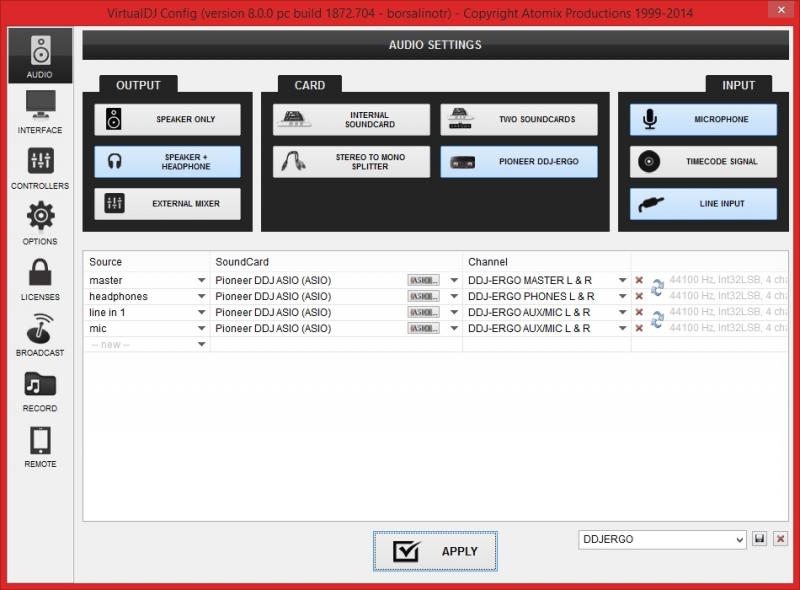Close the VirtualDJ Config window

pos(781,10)
